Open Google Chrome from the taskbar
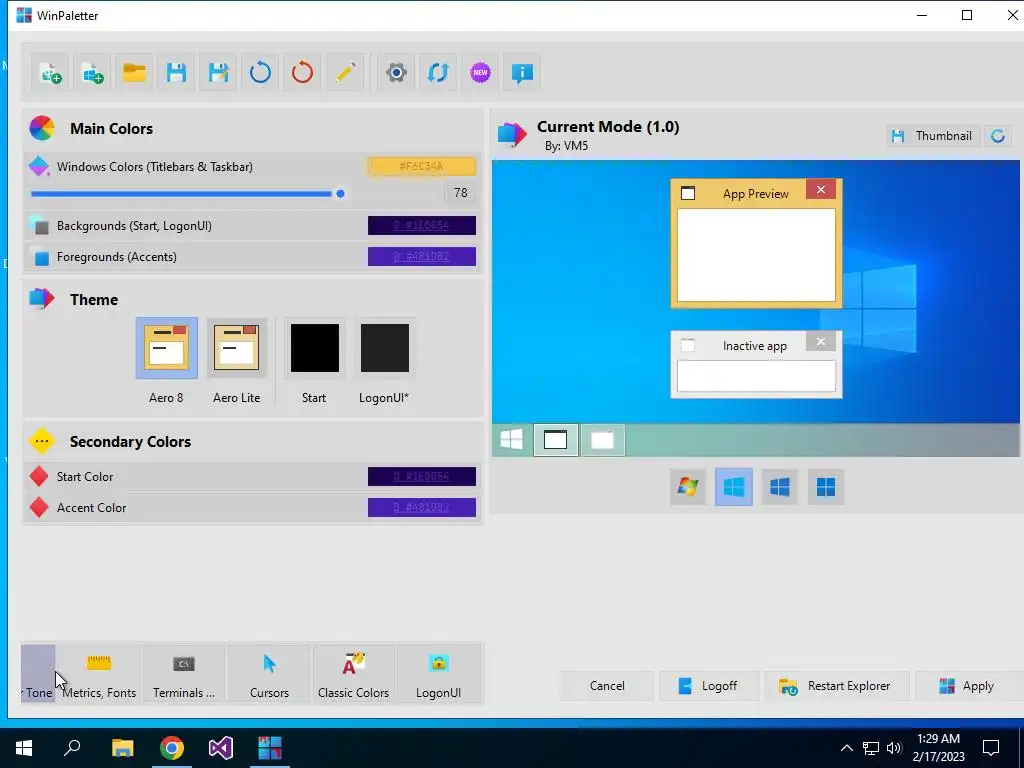1024x768 pixels. point(172,748)
